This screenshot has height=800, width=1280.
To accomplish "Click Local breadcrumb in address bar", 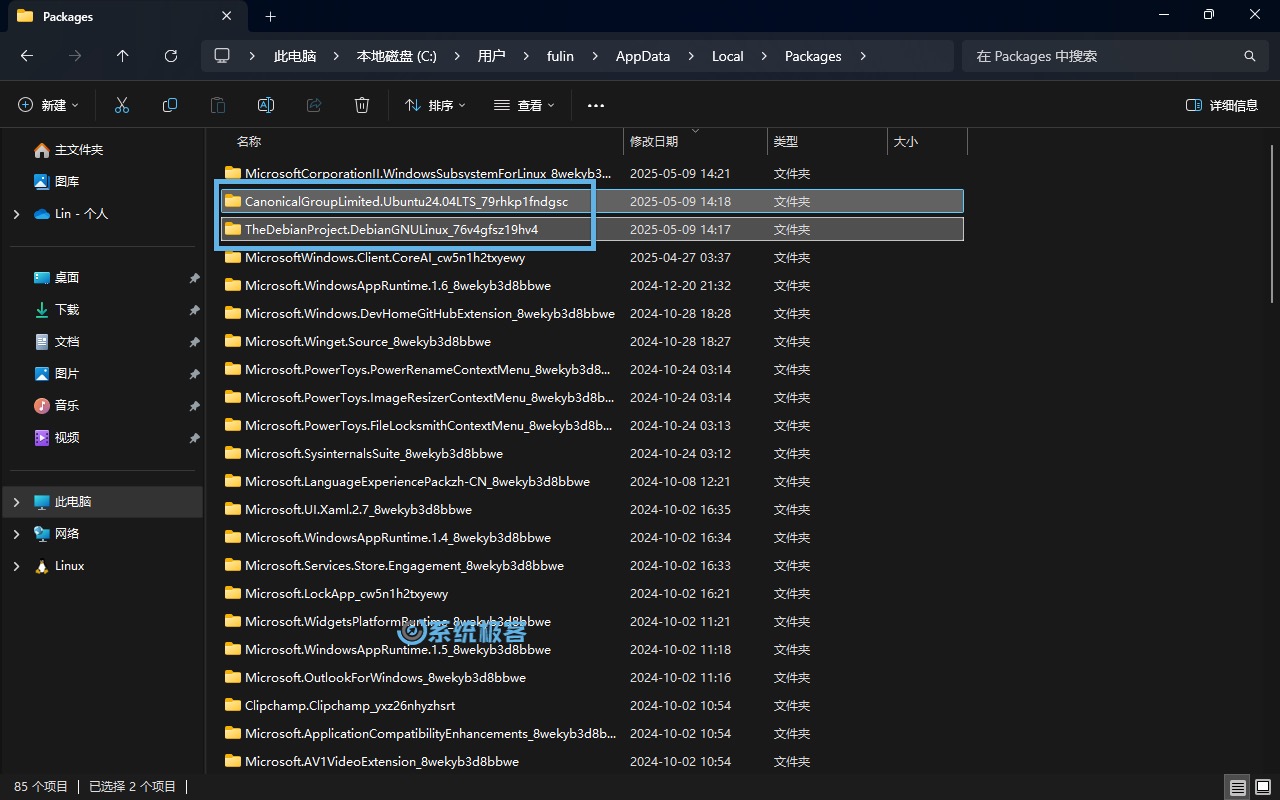I will pos(728,56).
